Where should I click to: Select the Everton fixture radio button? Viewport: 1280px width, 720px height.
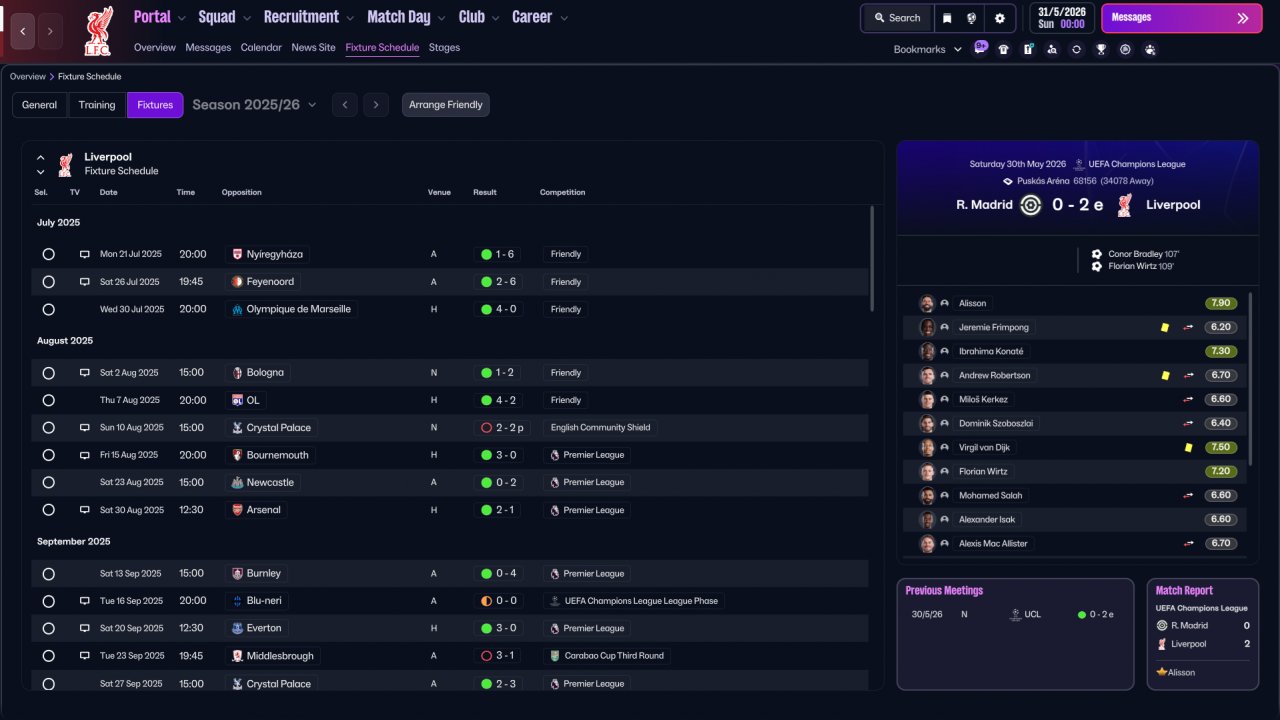click(48, 628)
